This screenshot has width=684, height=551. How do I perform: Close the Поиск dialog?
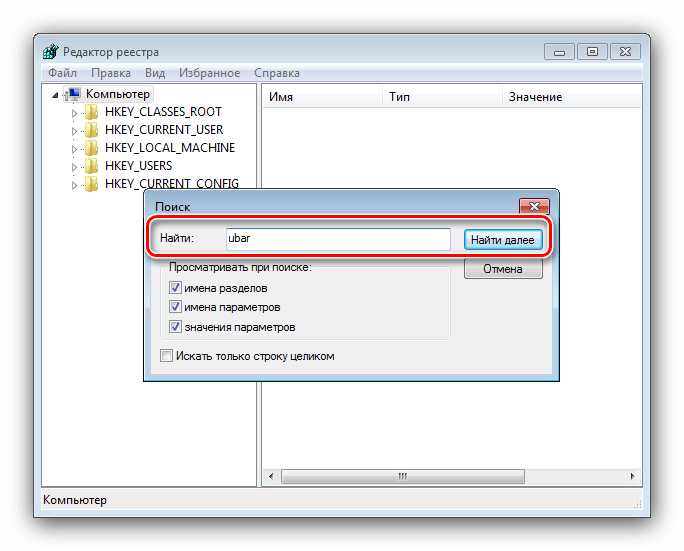534,206
